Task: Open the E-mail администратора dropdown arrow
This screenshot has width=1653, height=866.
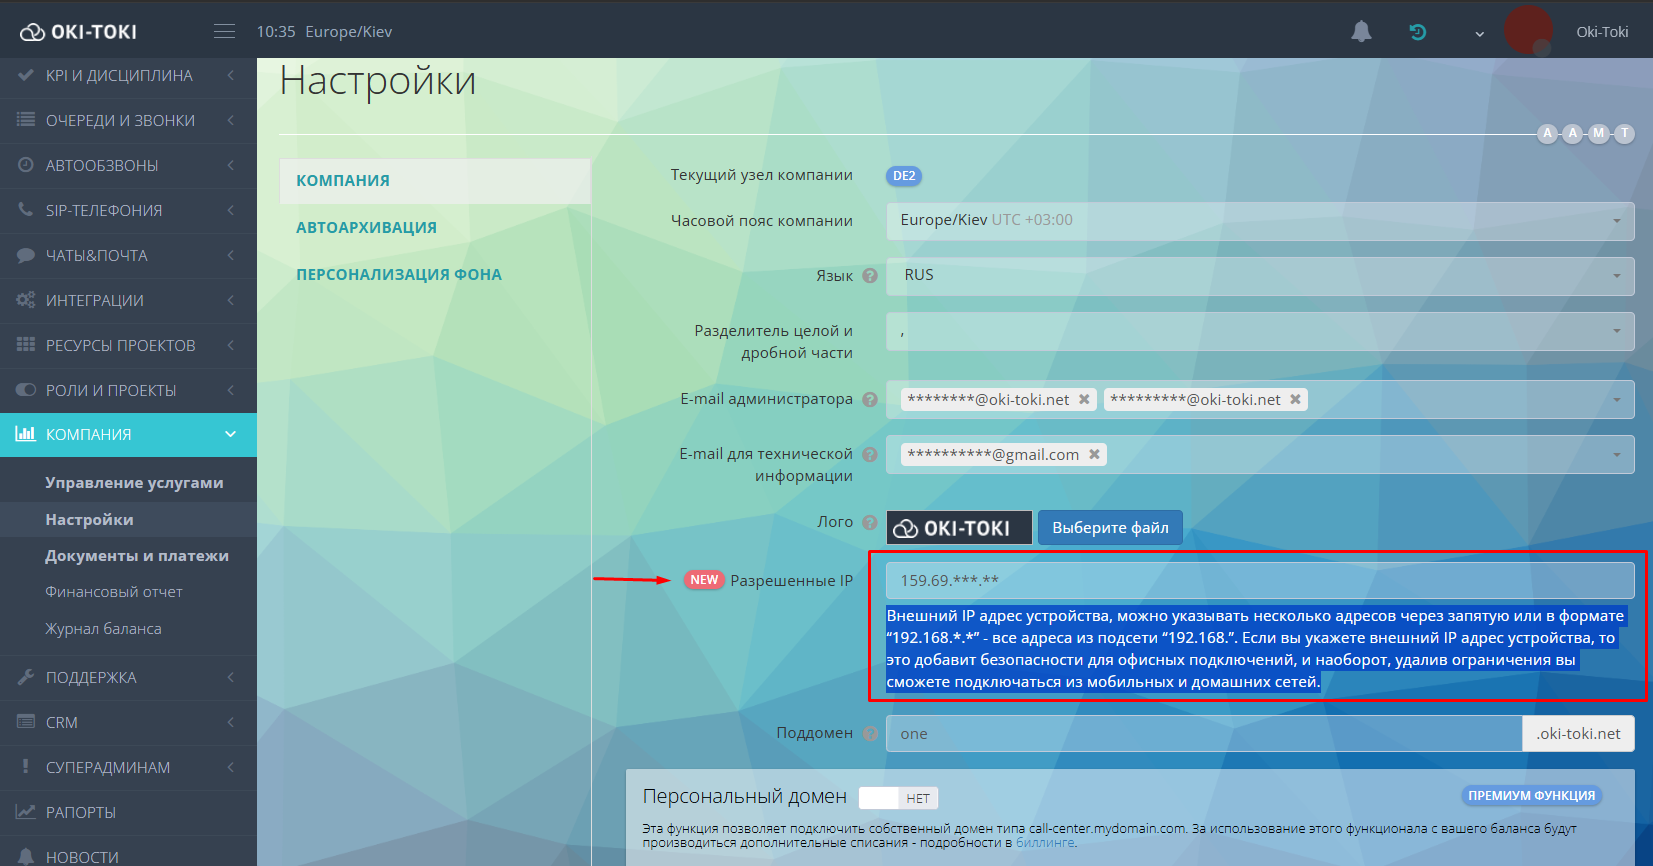Action: coord(1617,400)
